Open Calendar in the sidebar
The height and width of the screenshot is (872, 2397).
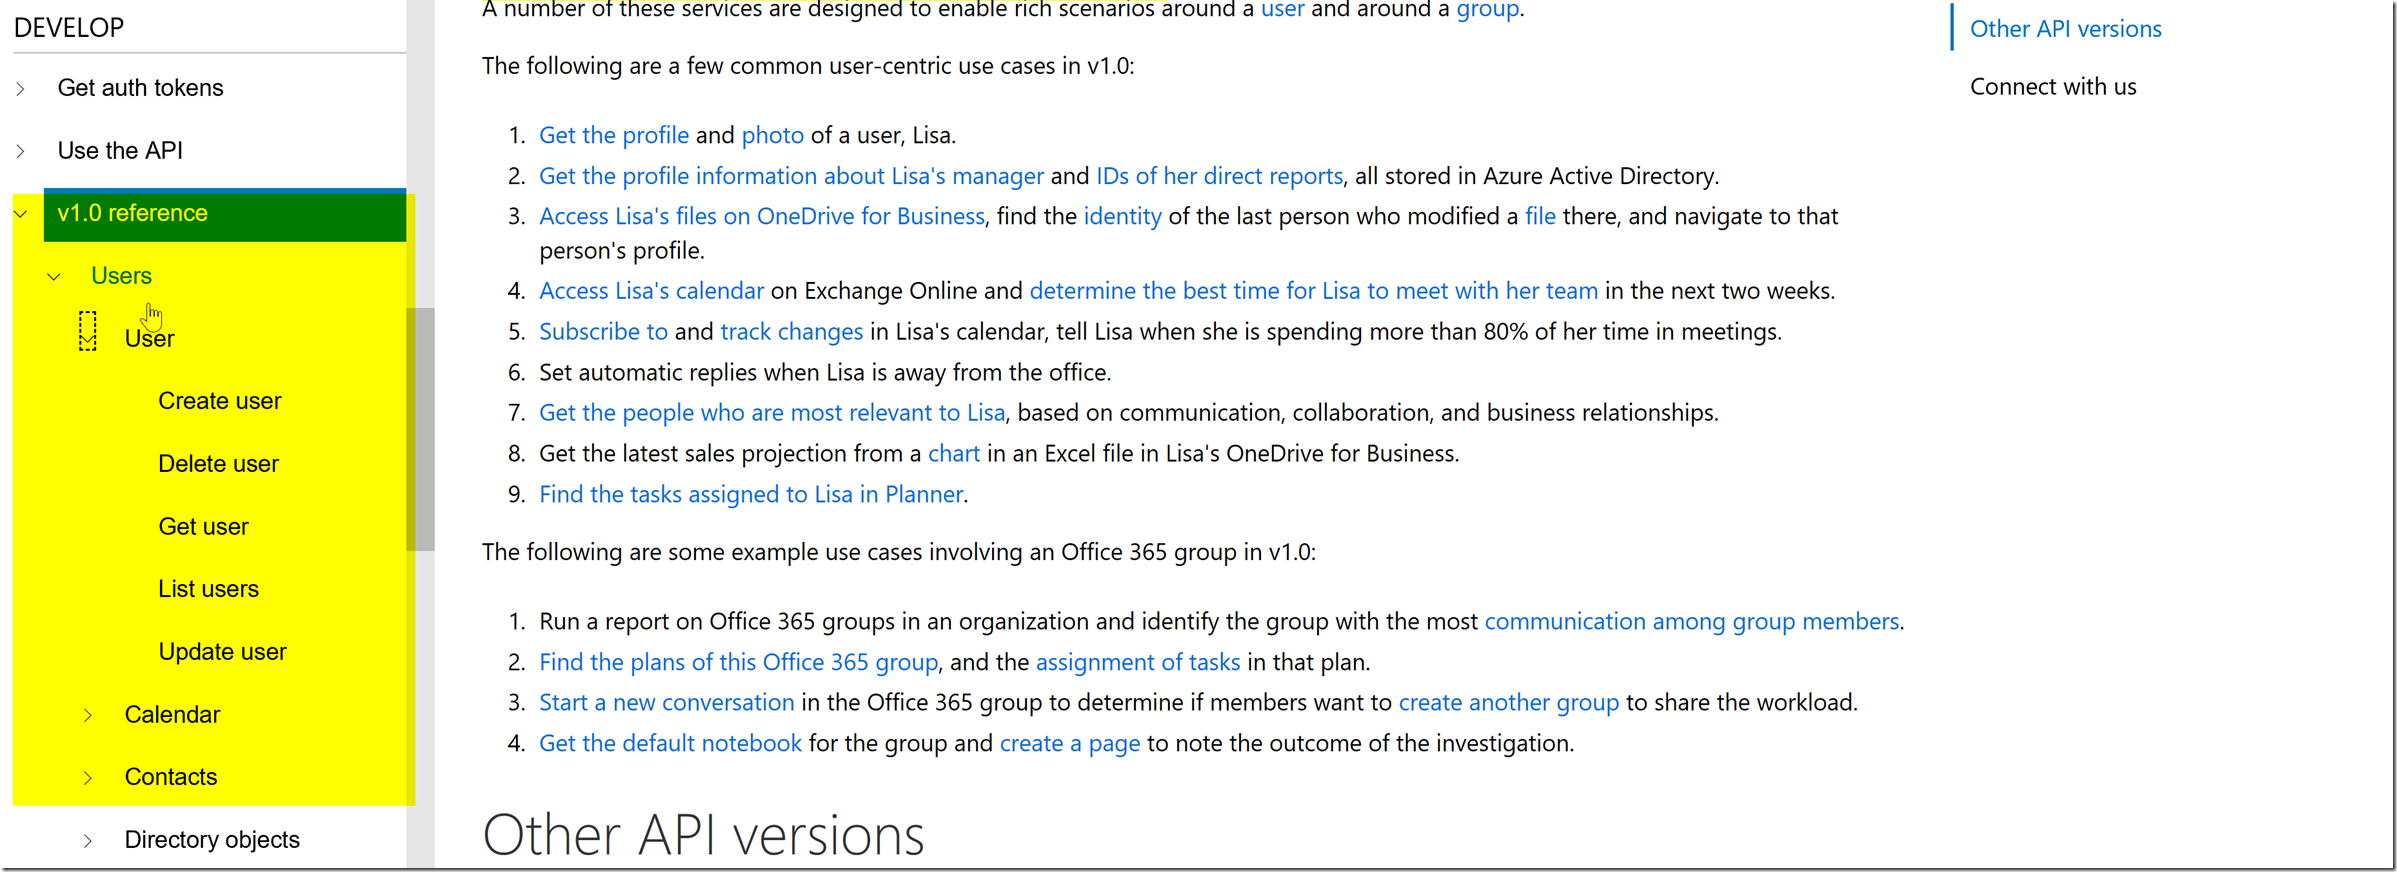[172, 715]
